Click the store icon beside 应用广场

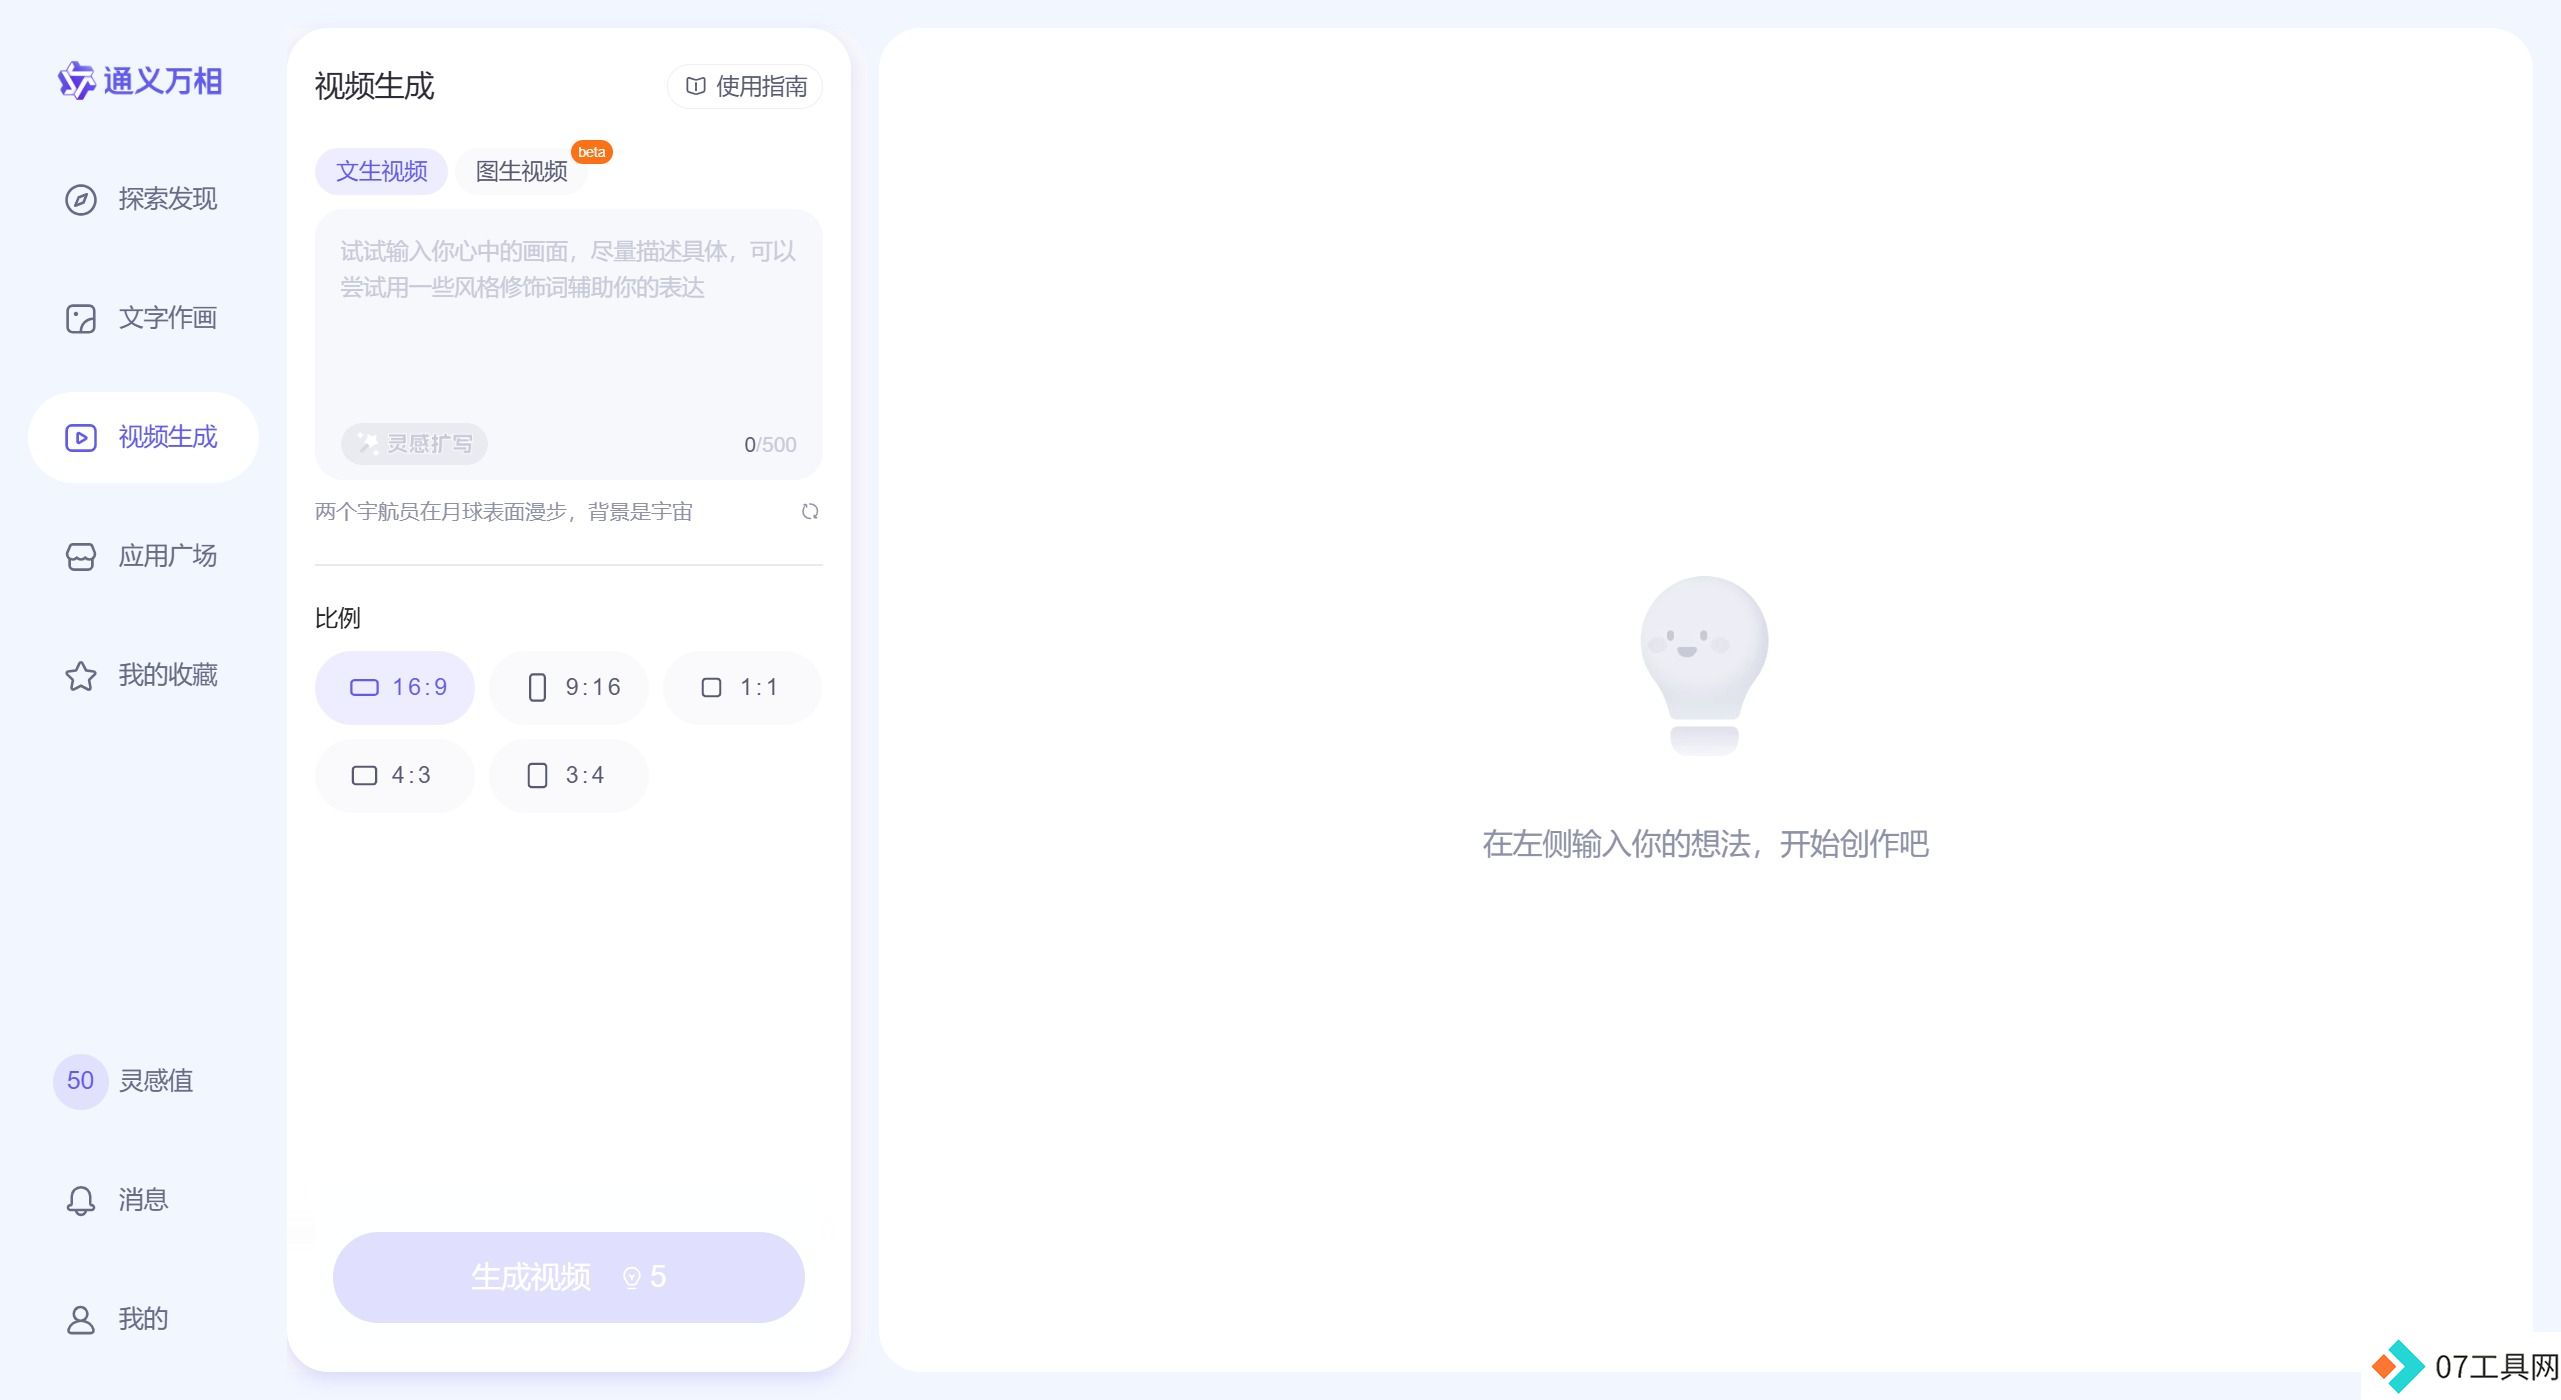[x=80, y=556]
